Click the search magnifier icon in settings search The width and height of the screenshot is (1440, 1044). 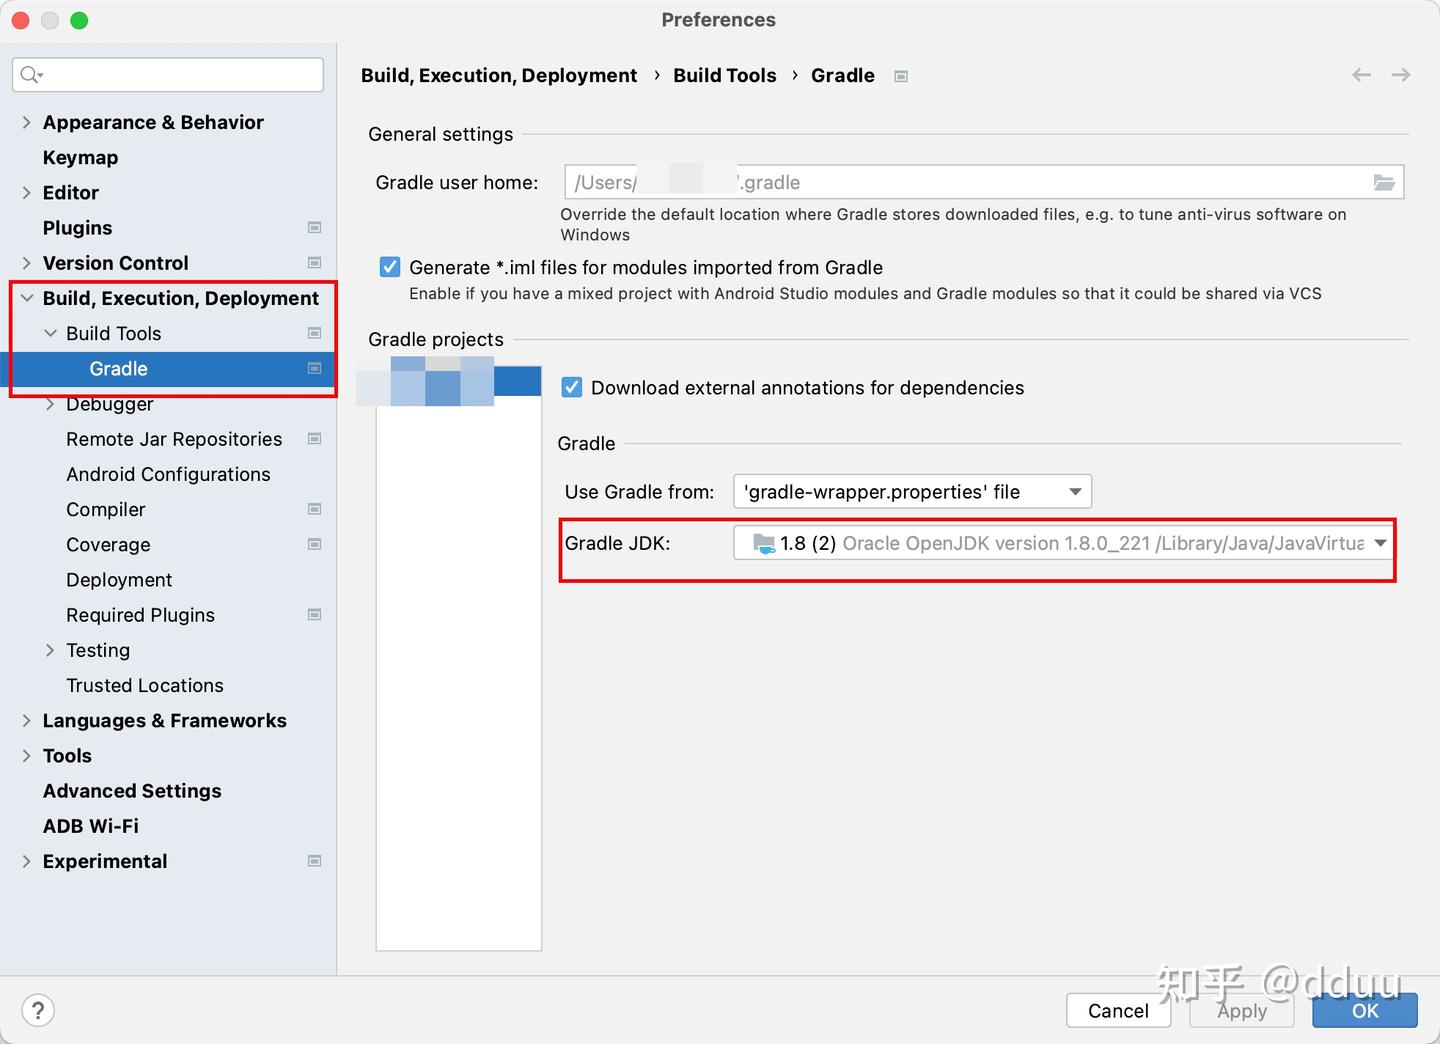click(x=31, y=74)
